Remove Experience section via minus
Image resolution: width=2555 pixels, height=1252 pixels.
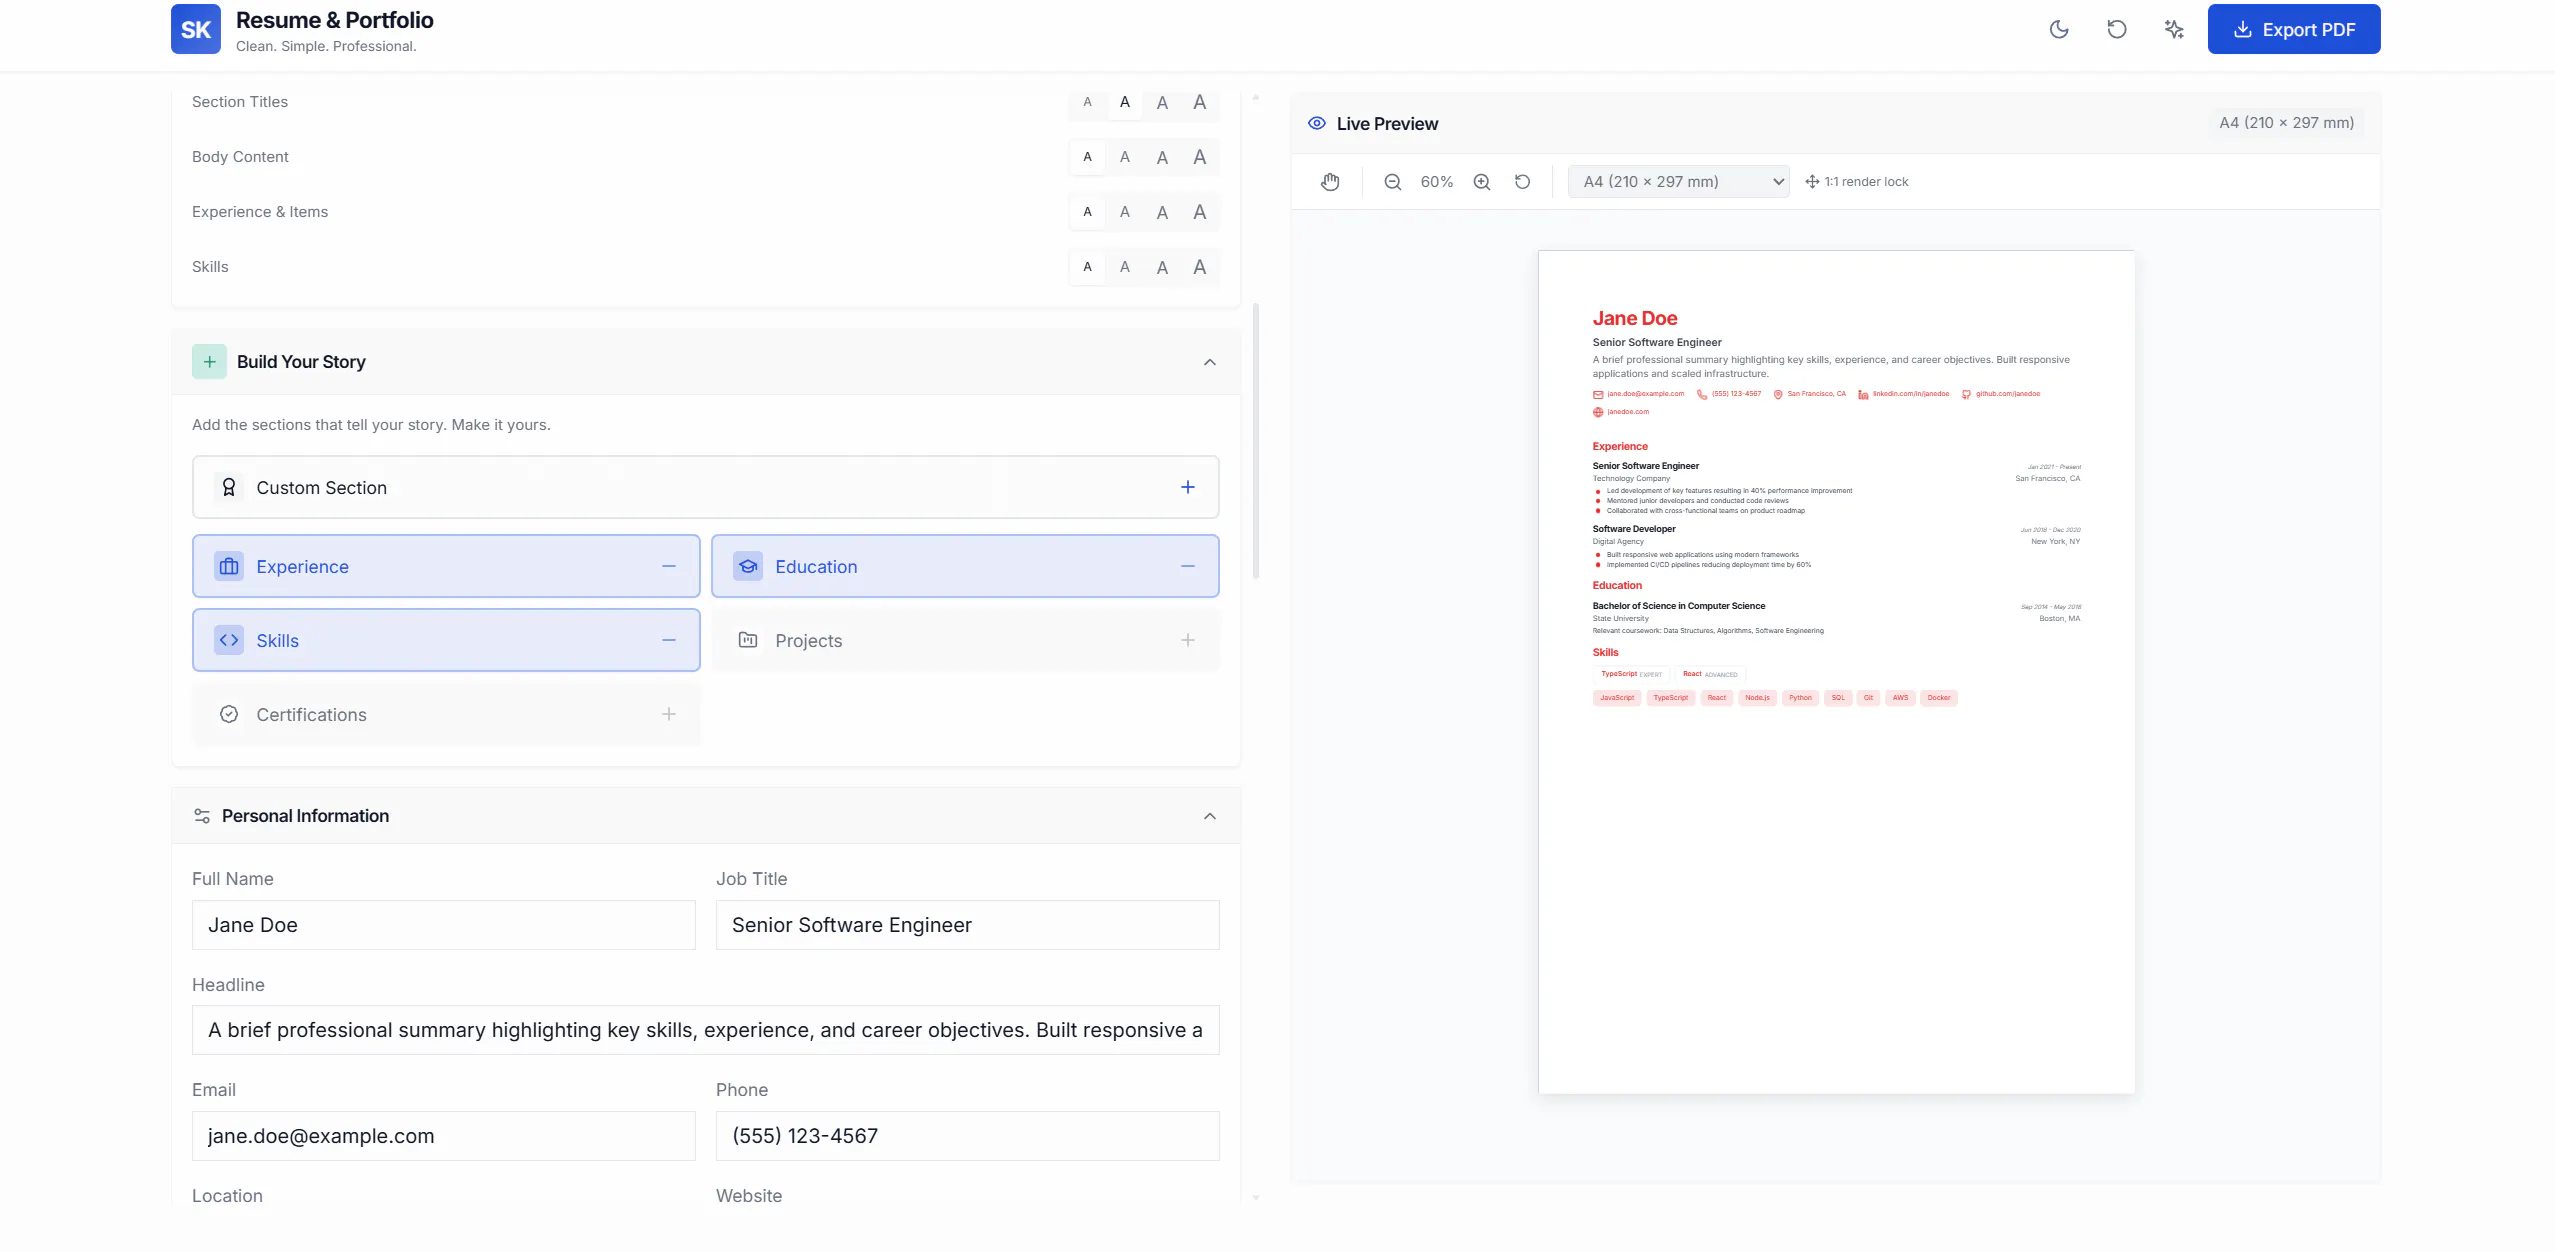[669, 566]
